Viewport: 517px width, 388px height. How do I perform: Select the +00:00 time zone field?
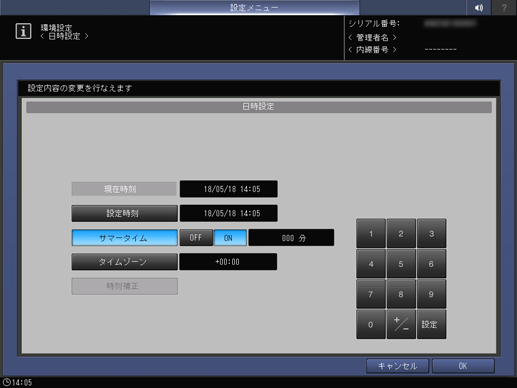[x=228, y=262]
